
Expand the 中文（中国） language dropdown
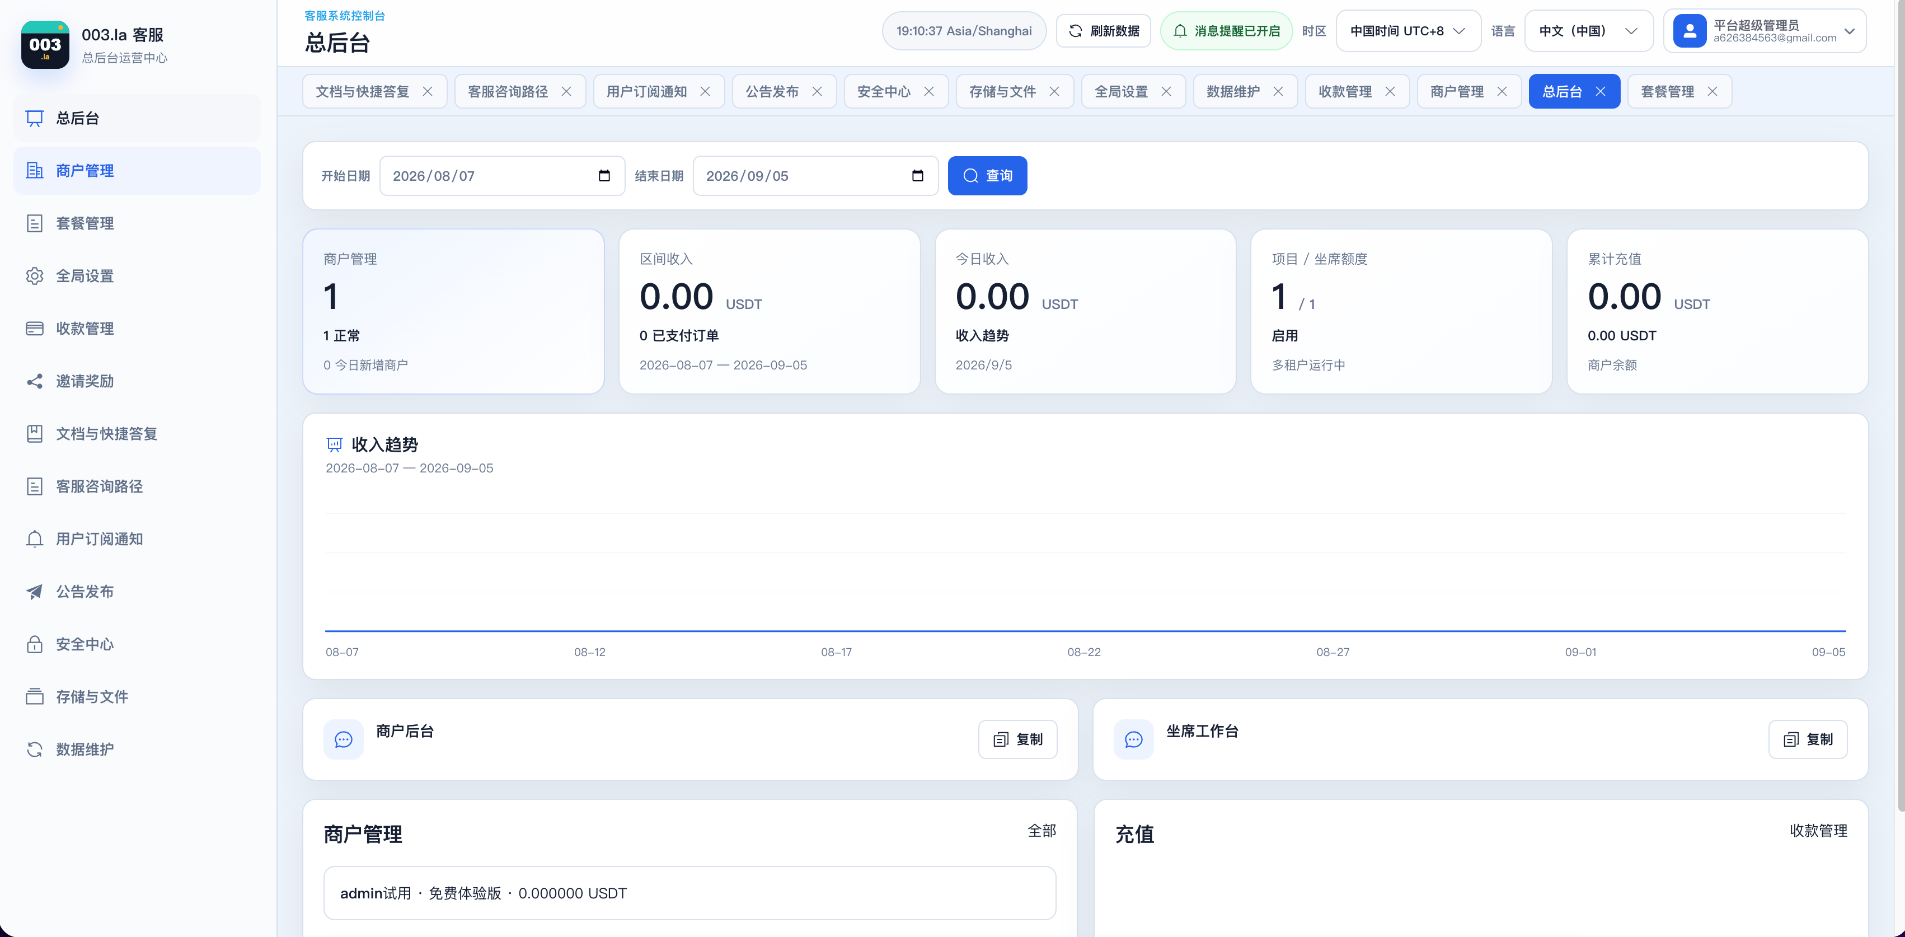click(x=1588, y=31)
